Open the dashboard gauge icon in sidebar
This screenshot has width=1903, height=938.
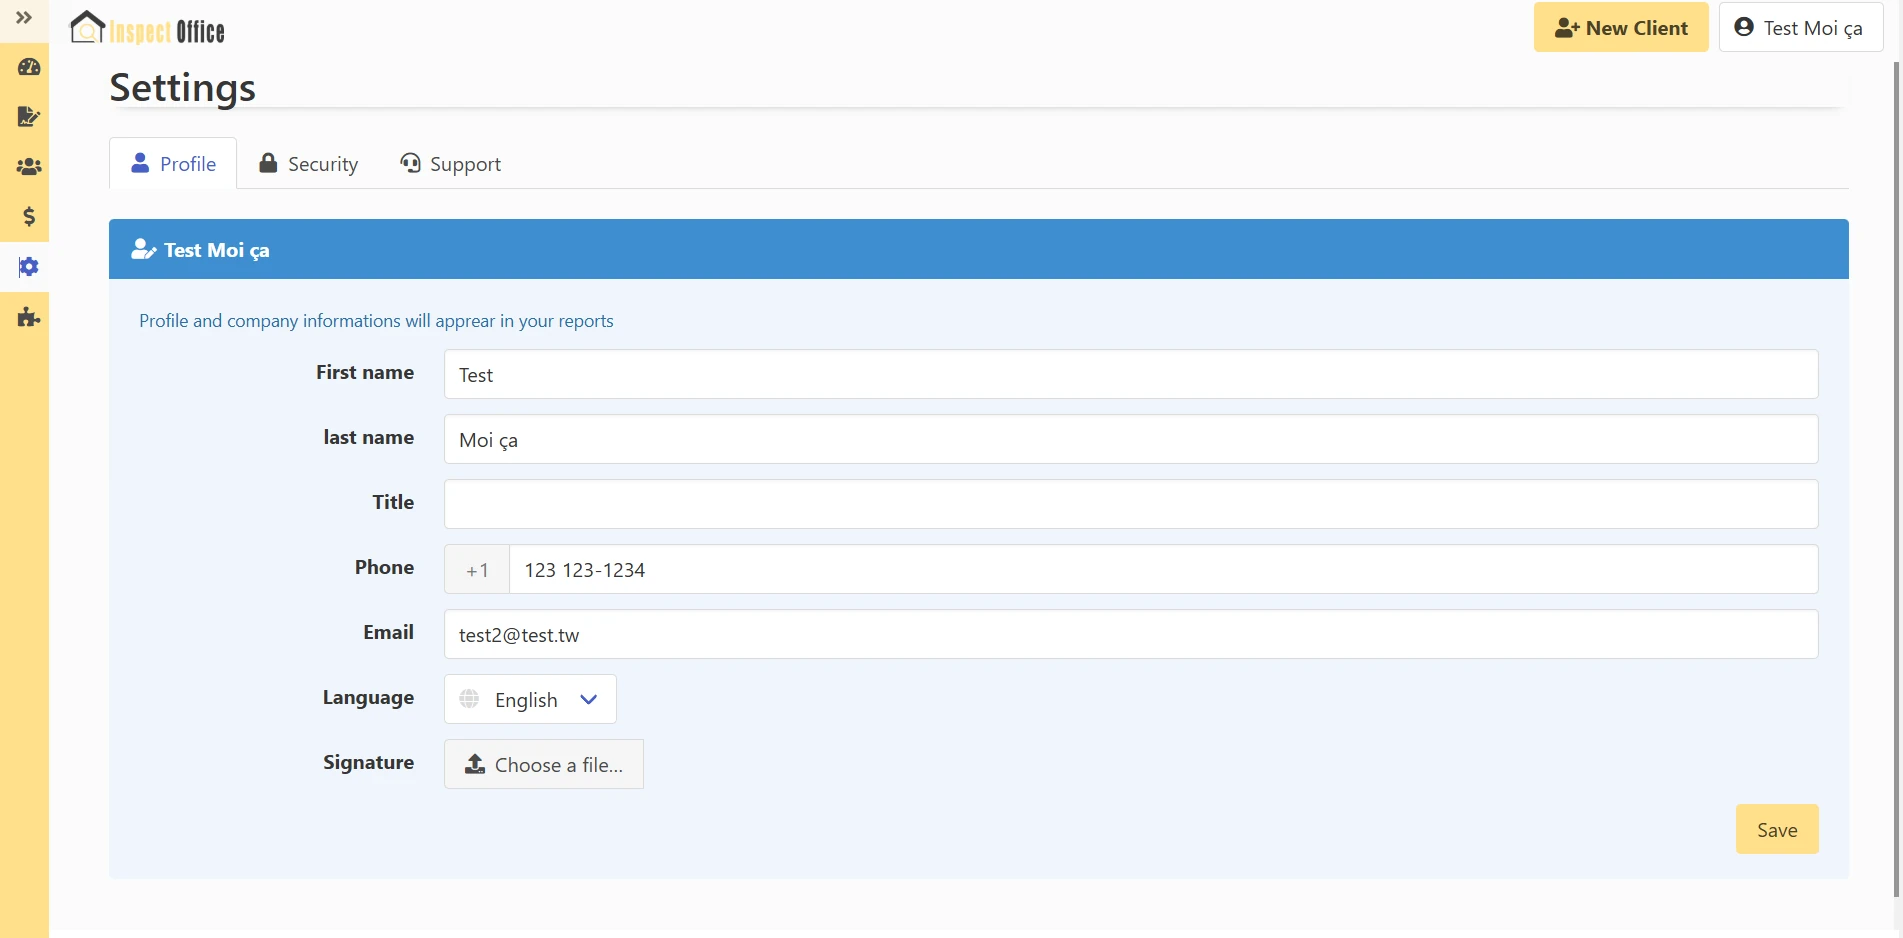click(x=28, y=67)
